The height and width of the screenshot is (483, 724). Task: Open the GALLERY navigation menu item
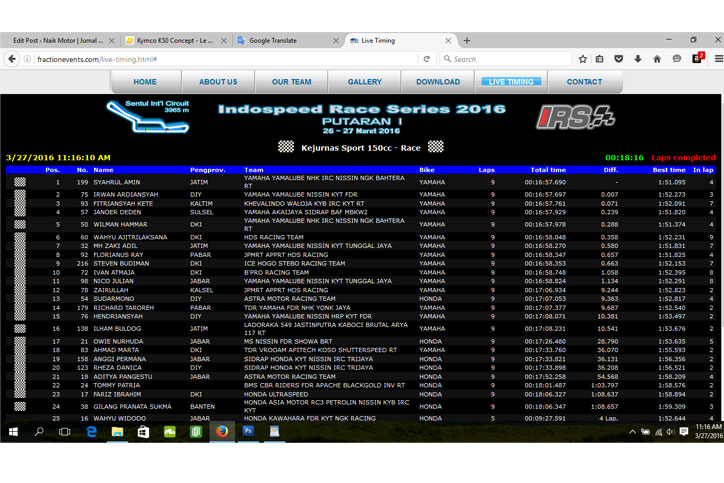click(365, 82)
